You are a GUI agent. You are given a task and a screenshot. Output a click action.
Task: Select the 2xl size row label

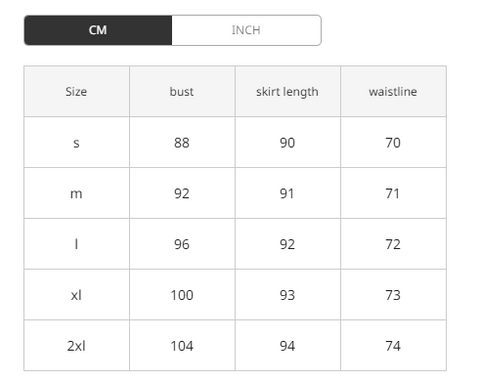[x=76, y=346]
